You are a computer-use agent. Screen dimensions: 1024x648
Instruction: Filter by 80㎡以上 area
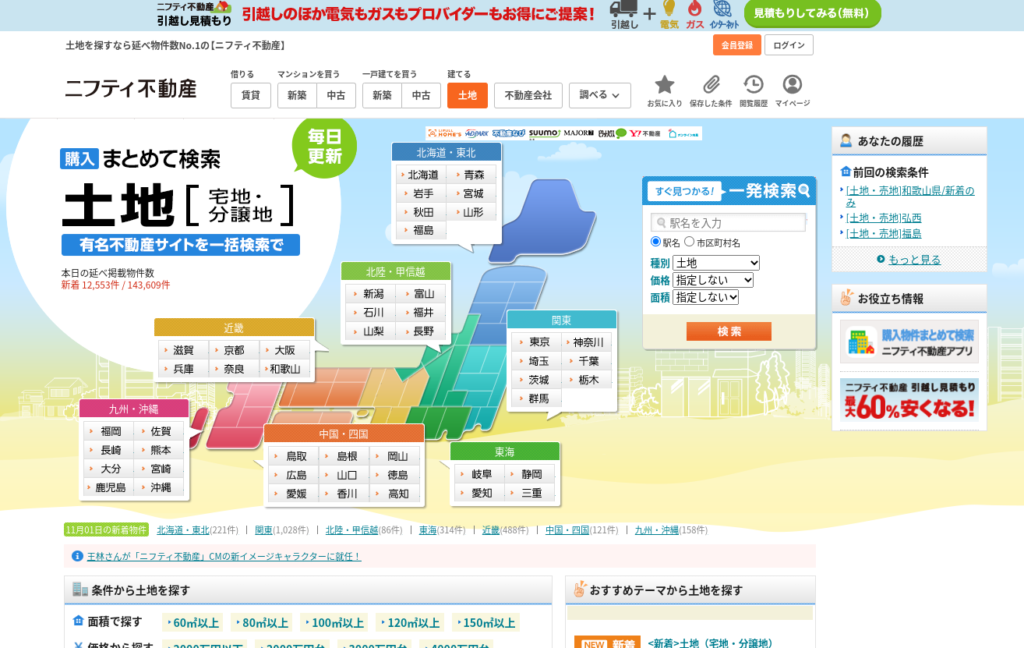(263, 623)
